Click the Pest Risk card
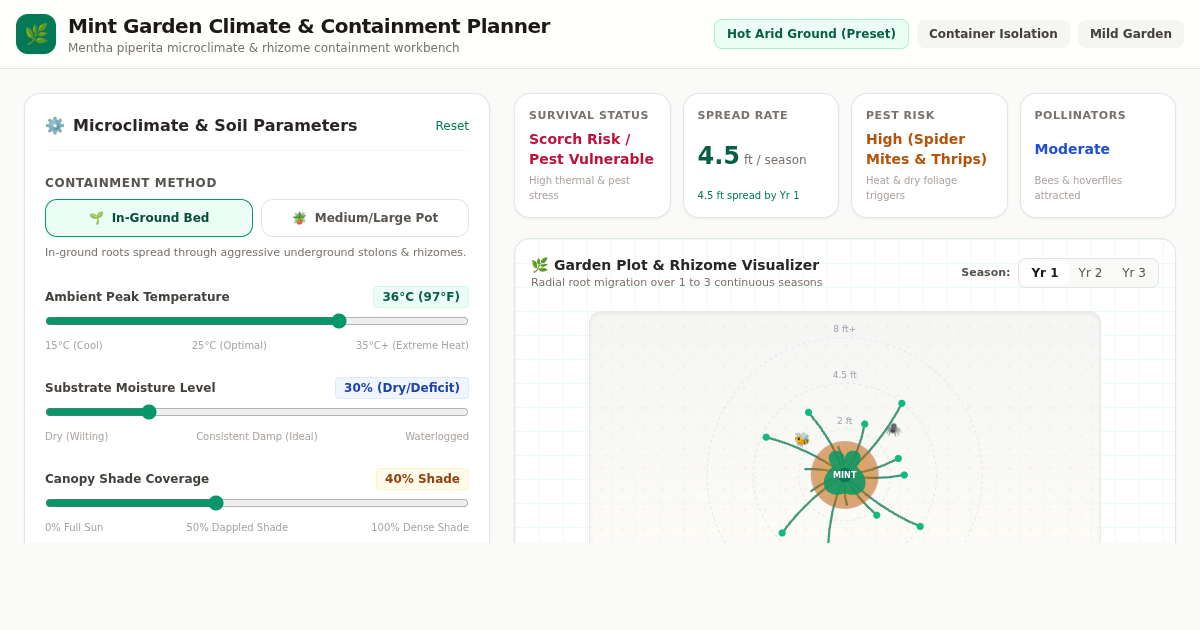 929,155
